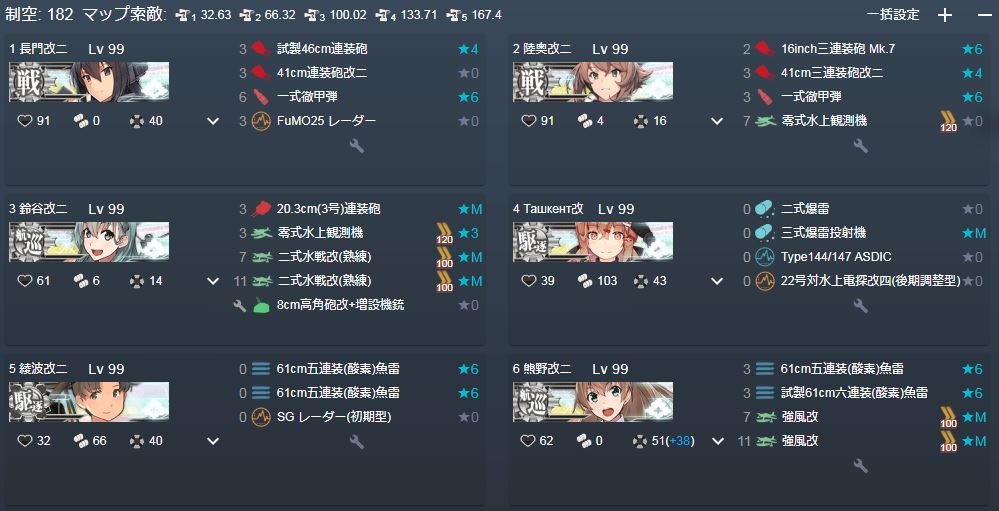Open the 一括設定 bulk settings
The width and height of the screenshot is (999, 511).
893,15
